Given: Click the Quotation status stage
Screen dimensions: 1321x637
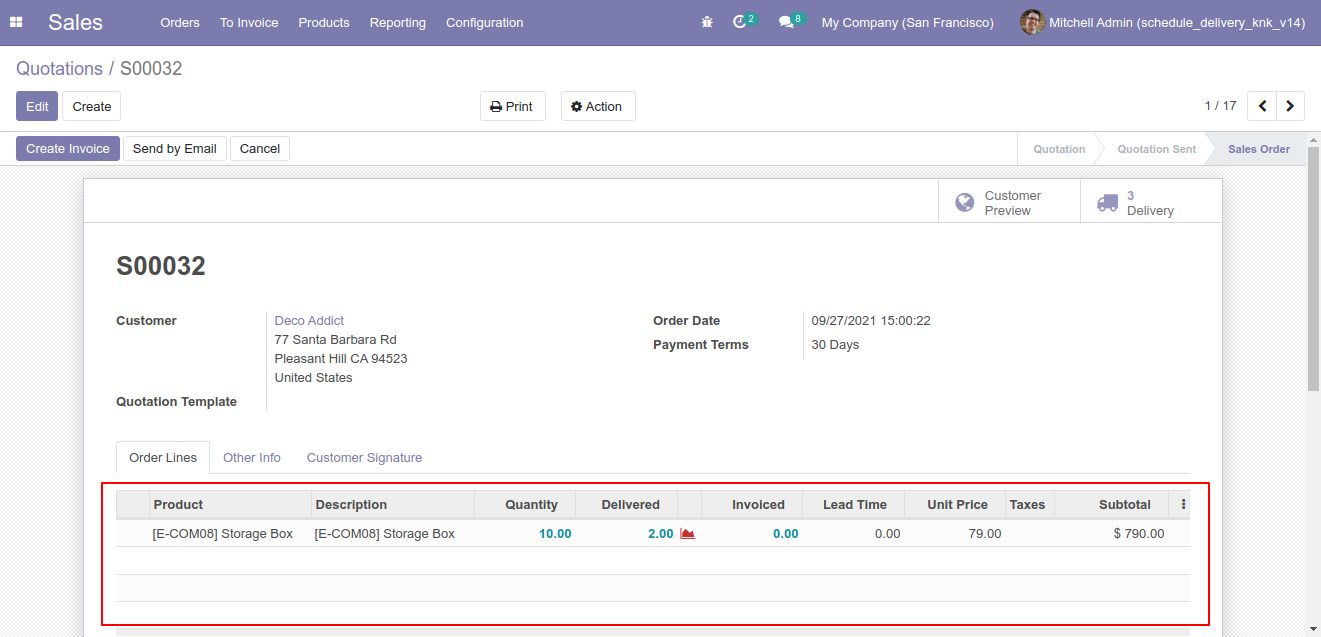Looking at the screenshot, I should (x=1059, y=149).
